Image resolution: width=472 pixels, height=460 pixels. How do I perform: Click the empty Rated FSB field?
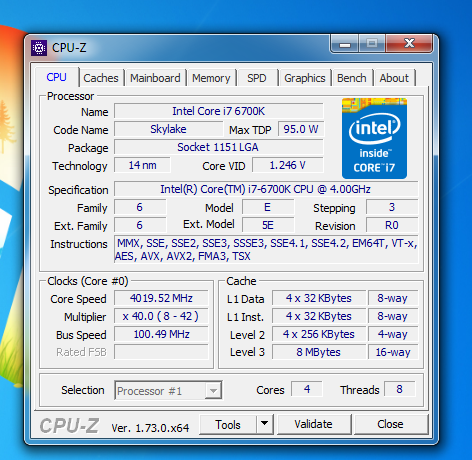[161, 352]
